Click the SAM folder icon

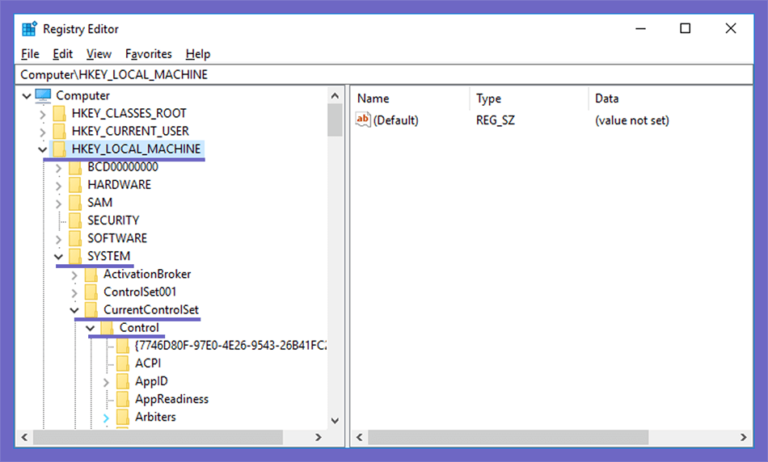[x=75, y=202]
